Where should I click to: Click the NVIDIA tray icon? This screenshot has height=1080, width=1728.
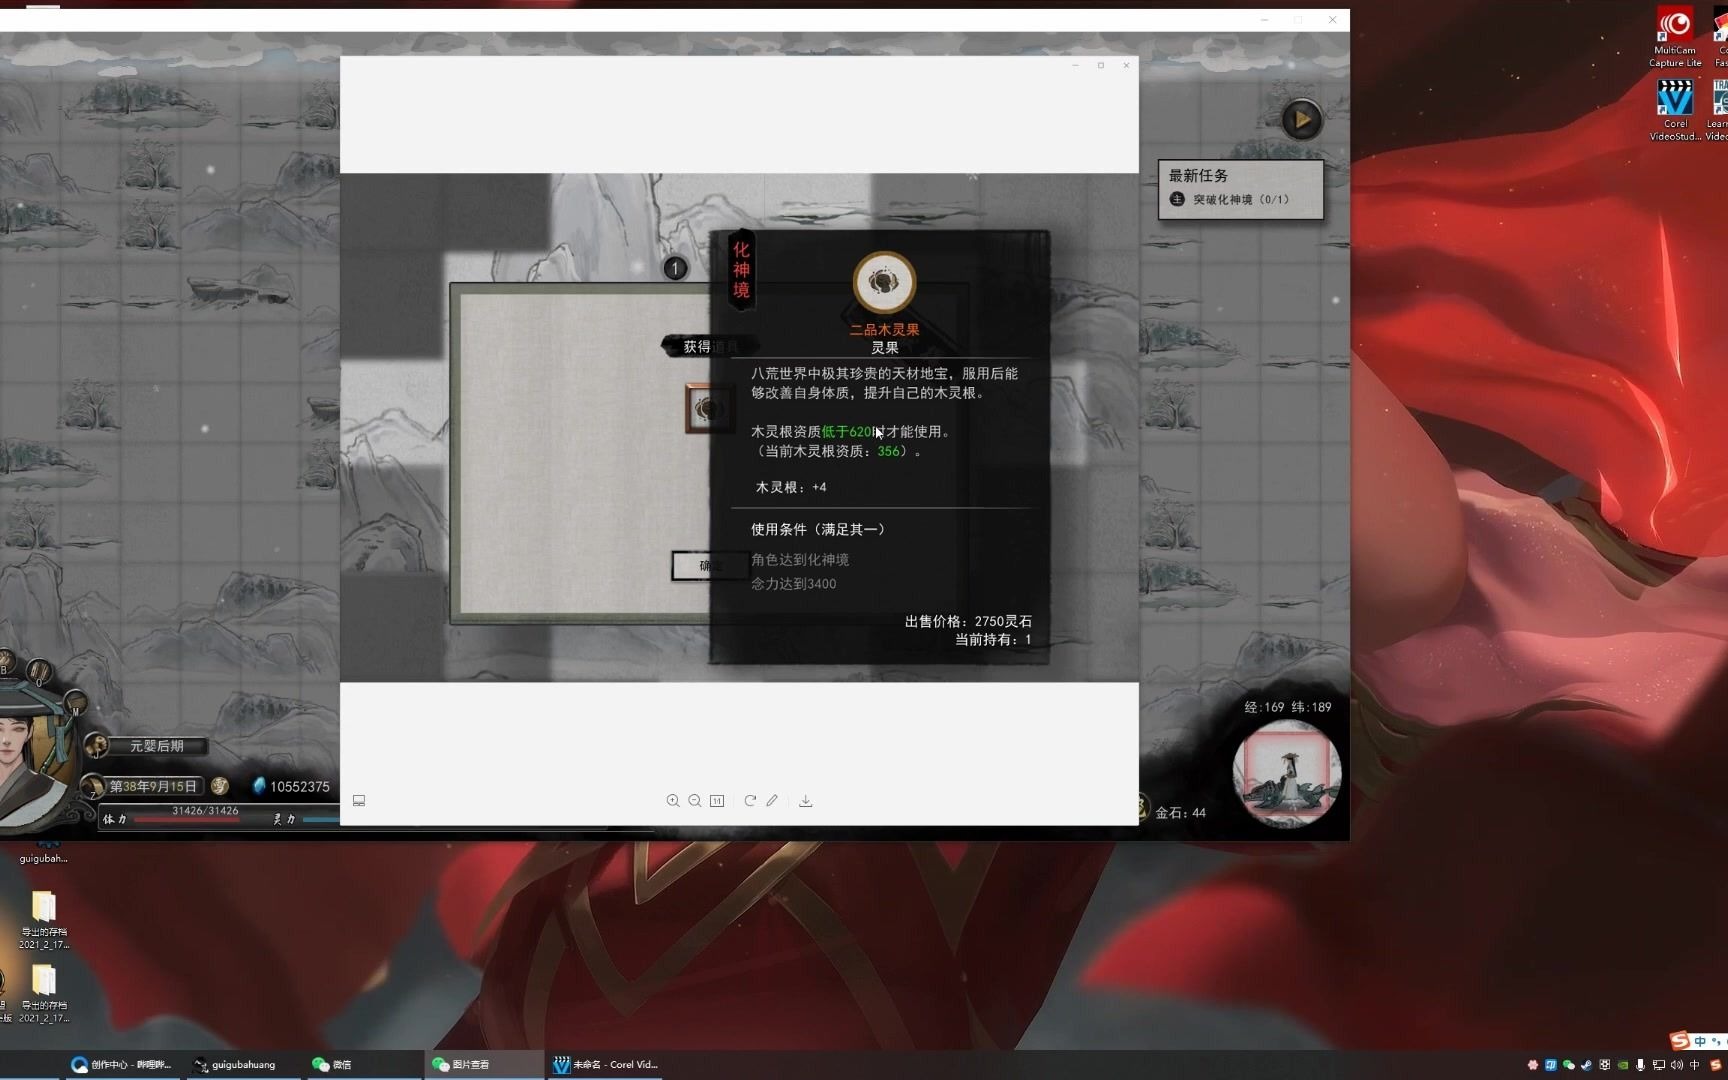(x=1623, y=1065)
